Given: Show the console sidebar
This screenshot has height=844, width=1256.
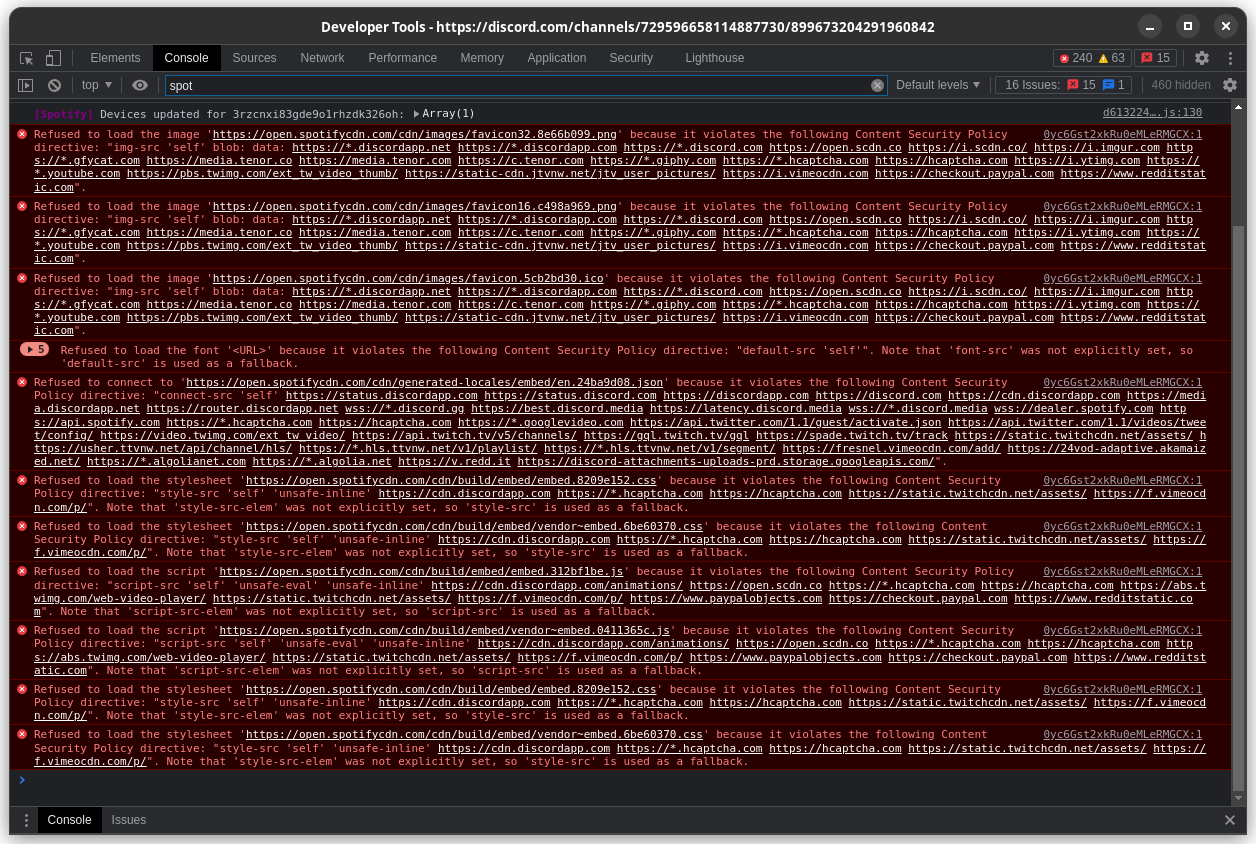Looking at the screenshot, I should (x=25, y=85).
